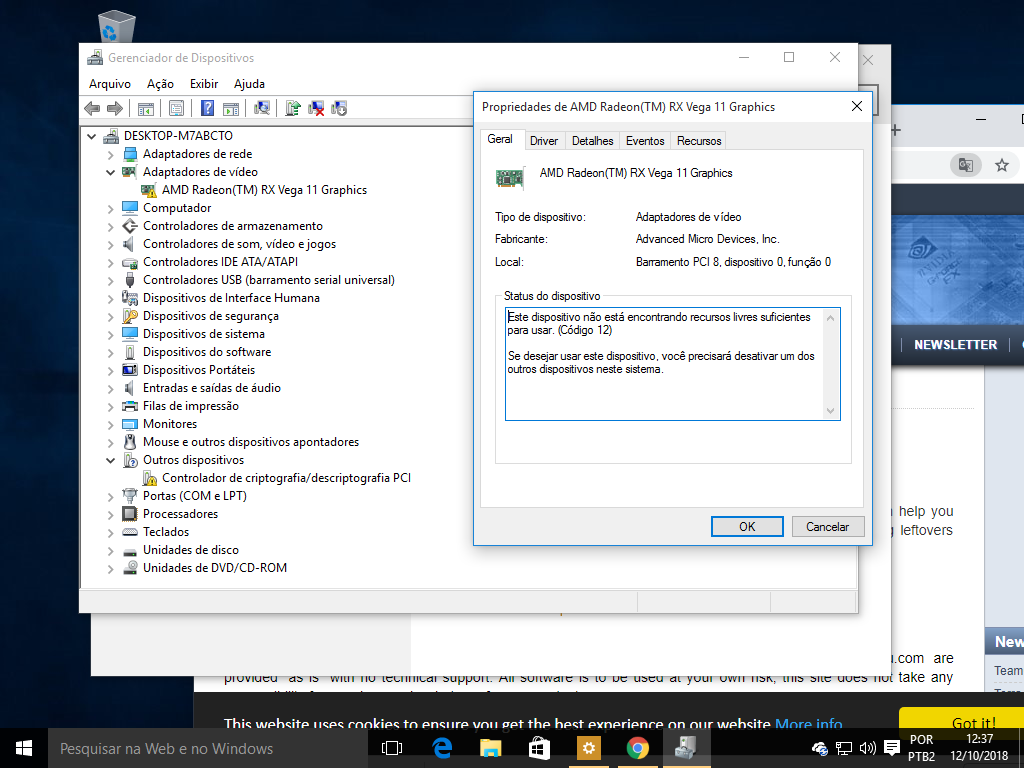Screen dimensions: 1024x768
Task: Click the Update driver toolbar icon
Action: 293,108
